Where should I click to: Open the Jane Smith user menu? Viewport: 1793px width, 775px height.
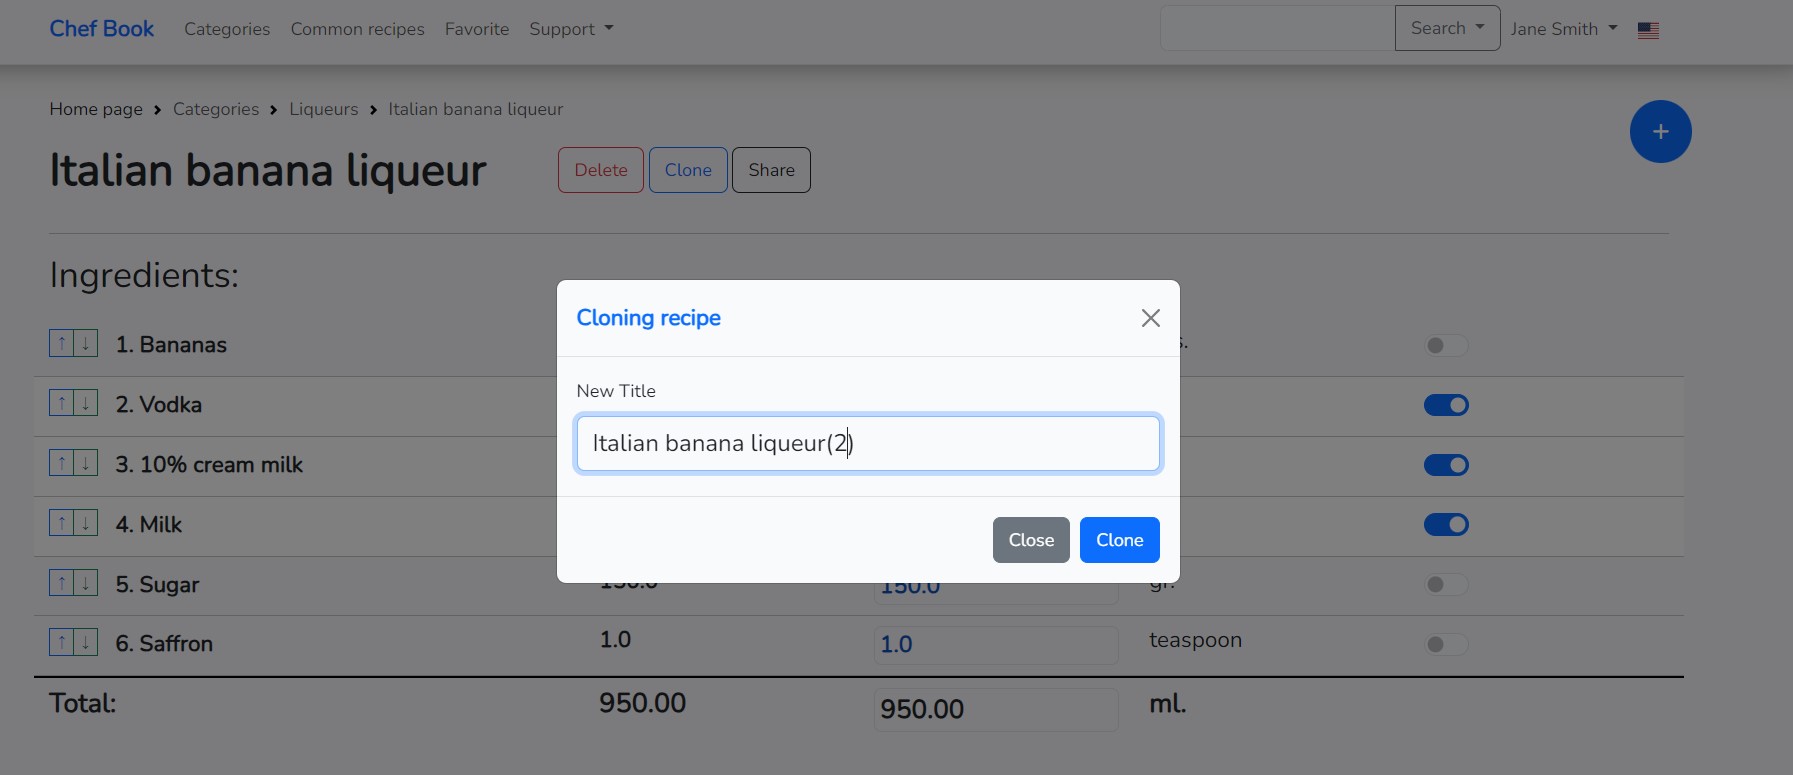pos(1563,29)
